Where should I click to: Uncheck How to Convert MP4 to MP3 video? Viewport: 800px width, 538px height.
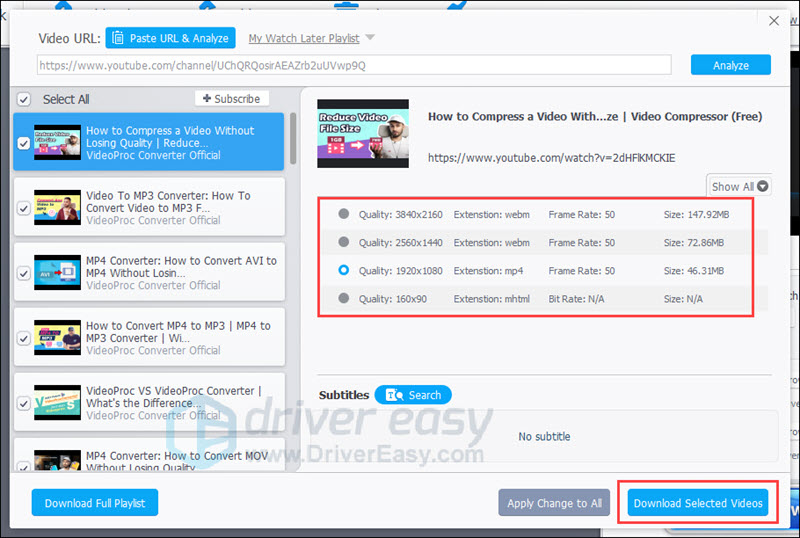point(23,338)
